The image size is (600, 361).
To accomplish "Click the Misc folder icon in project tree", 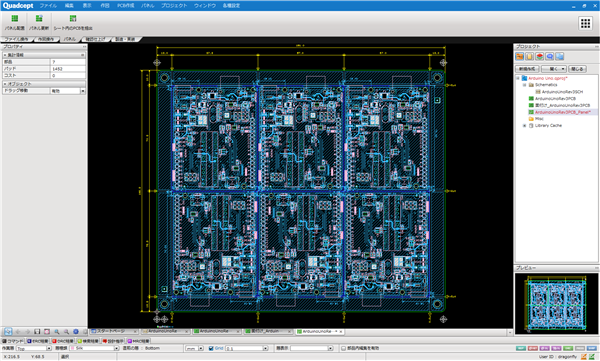I will (x=531, y=119).
